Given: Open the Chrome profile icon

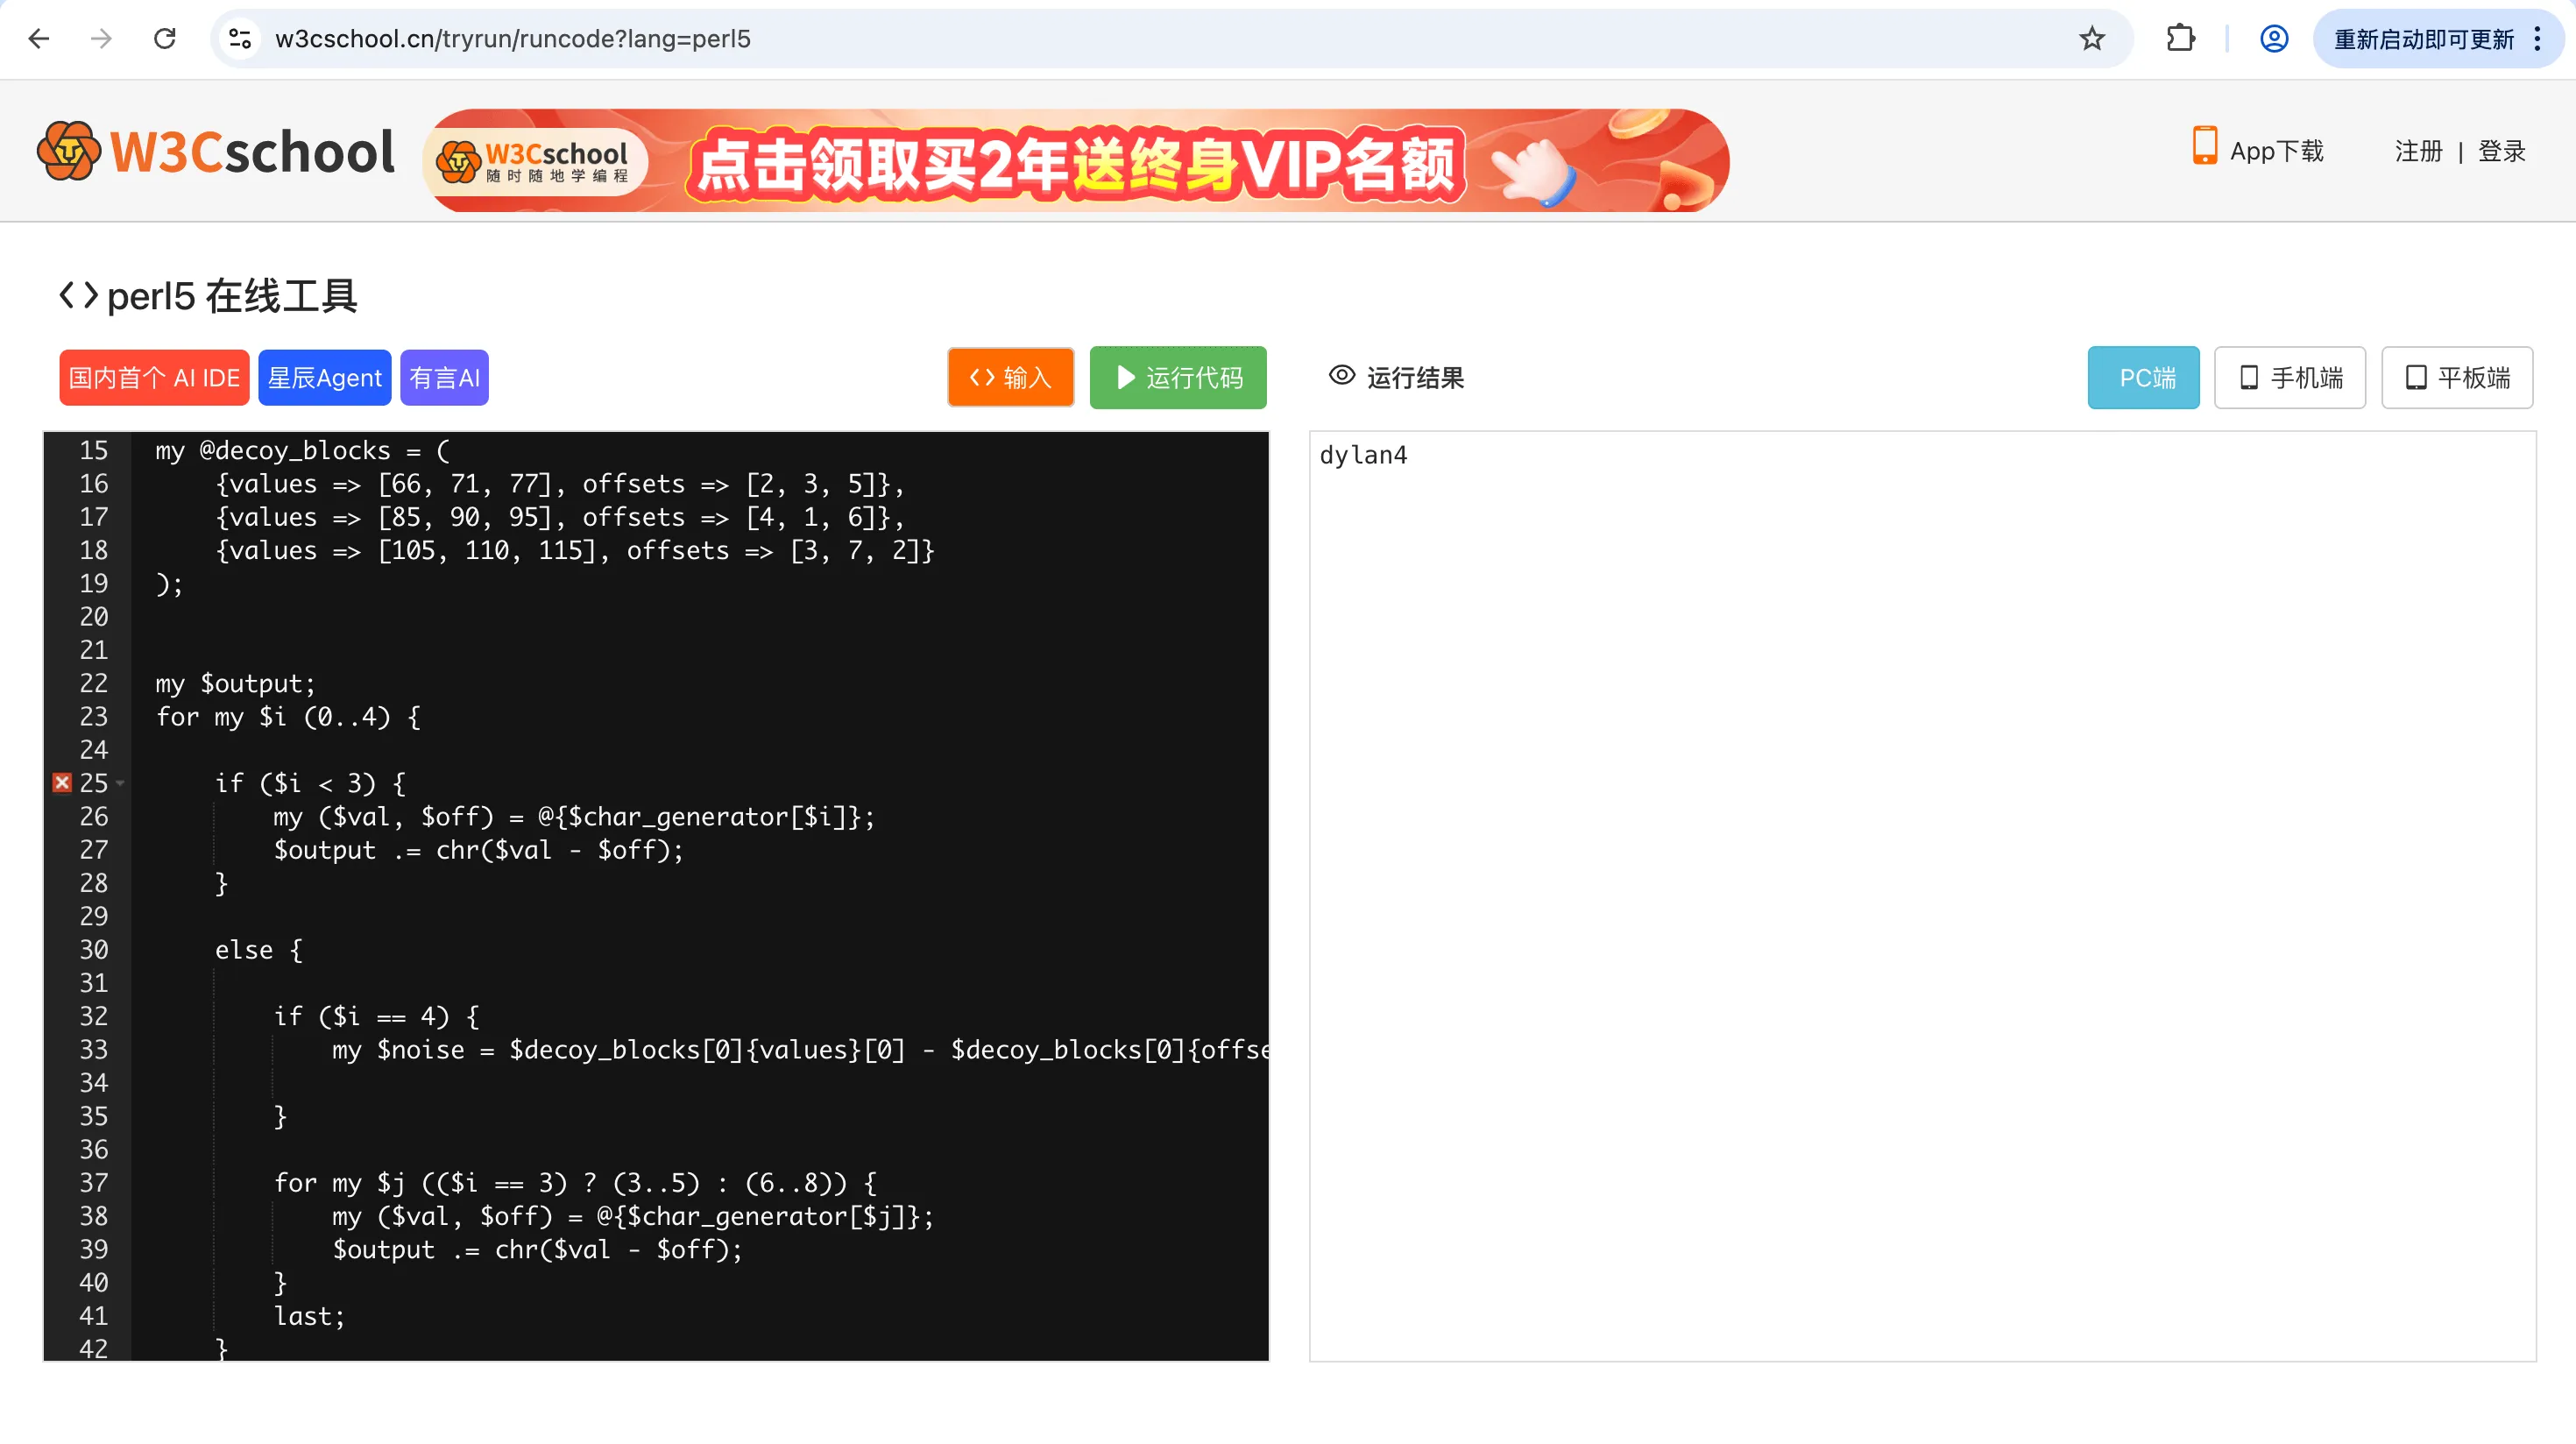Looking at the screenshot, I should [x=2273, y=39].
